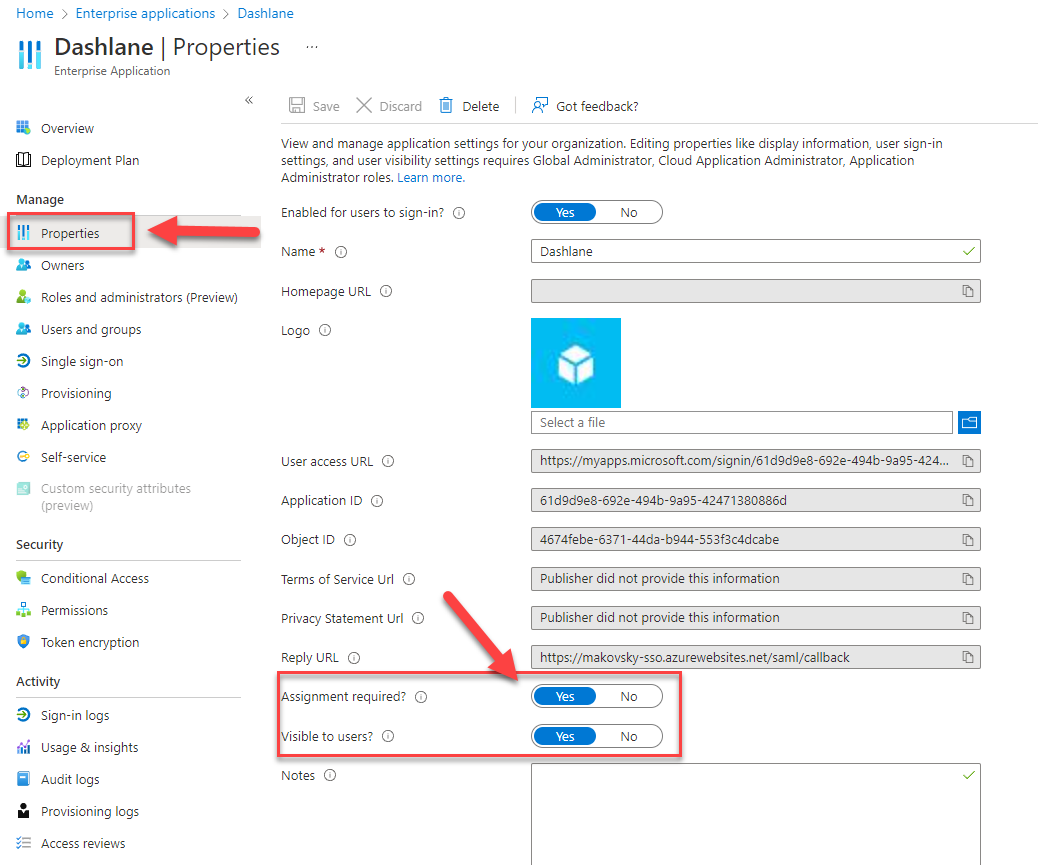
Task: Click the Delete trash icon
Action: pos(446,106)
